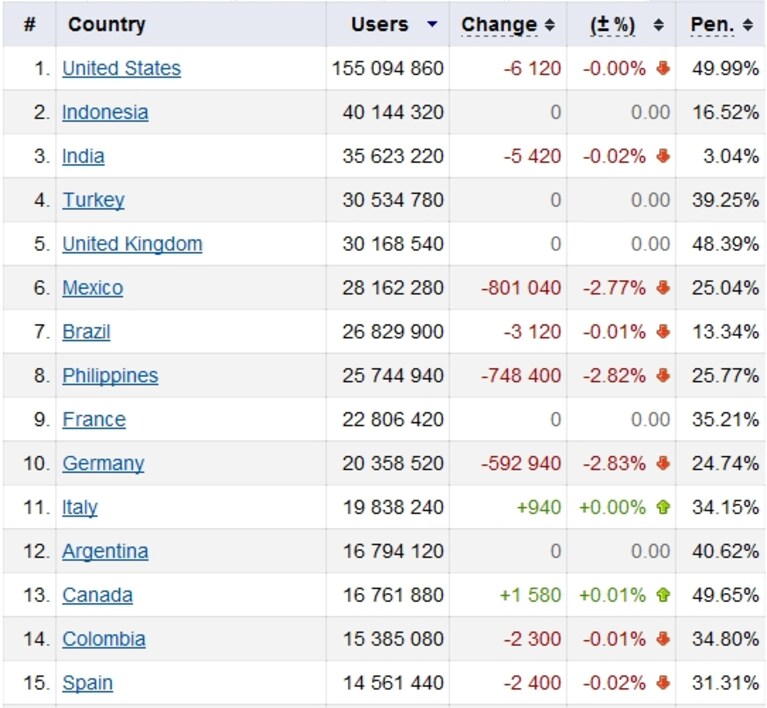This screenshot has height=708, width=767.
Task: Click the red down arrow in India row
Action: point(663,156)
